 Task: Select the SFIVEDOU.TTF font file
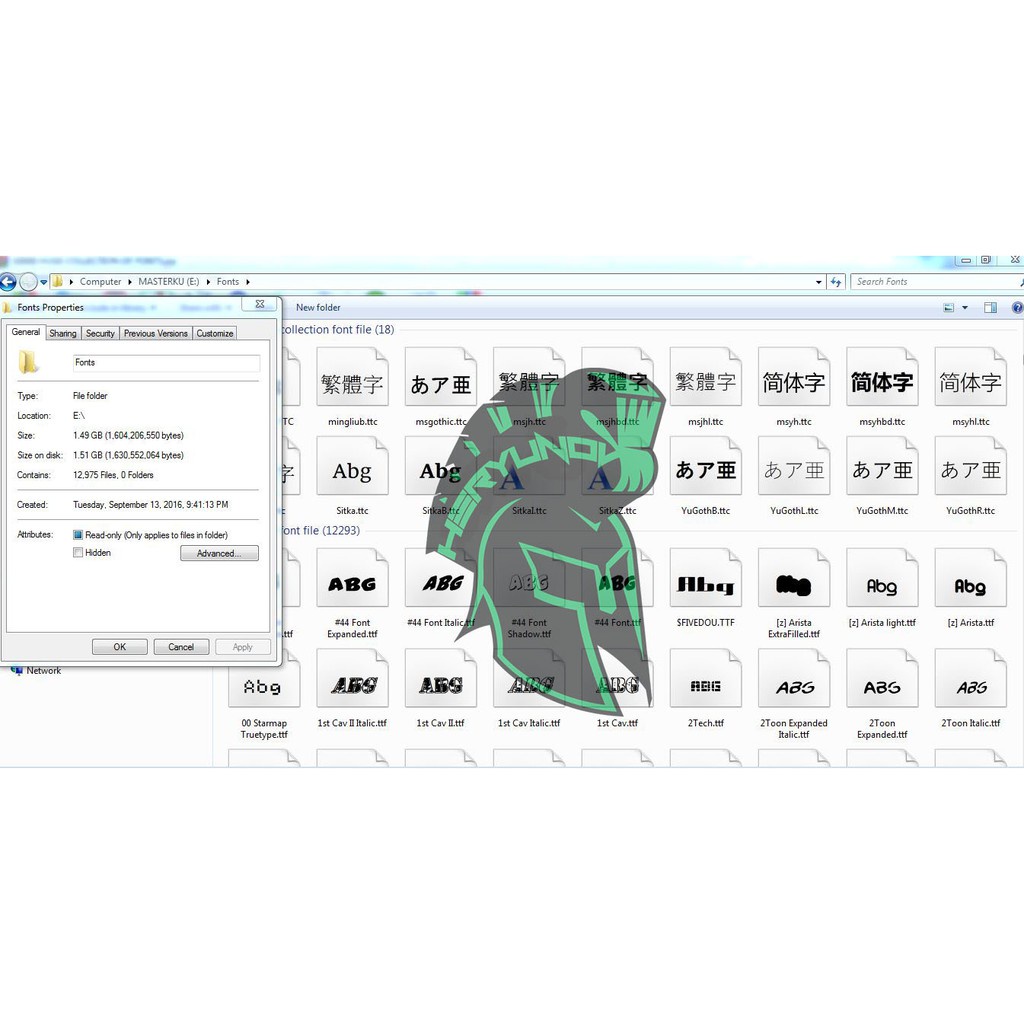(x=705, y=578)
